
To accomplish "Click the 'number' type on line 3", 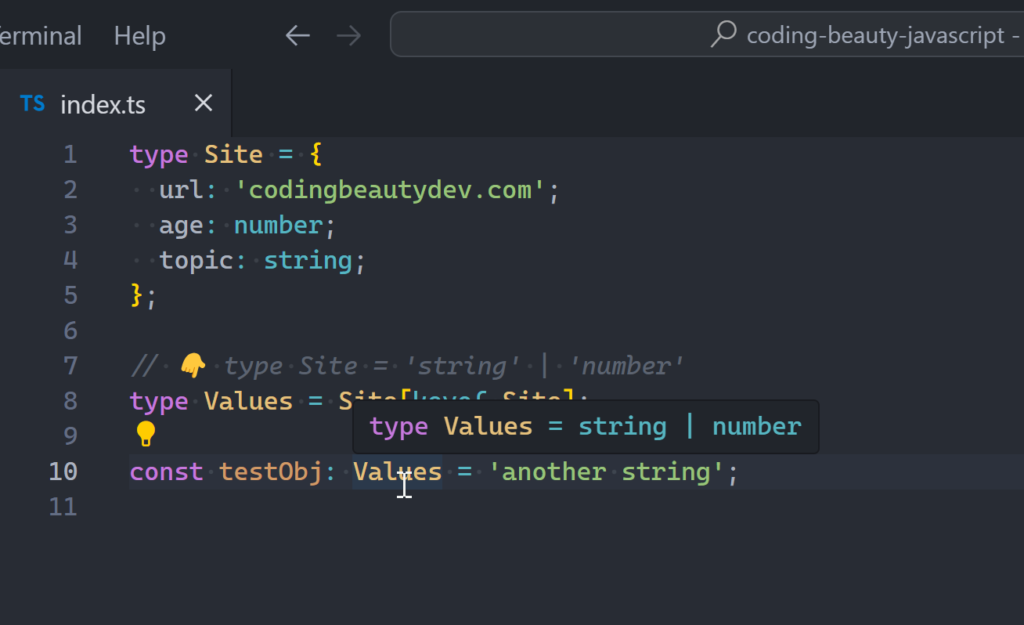I will click(x=278, y=225).
